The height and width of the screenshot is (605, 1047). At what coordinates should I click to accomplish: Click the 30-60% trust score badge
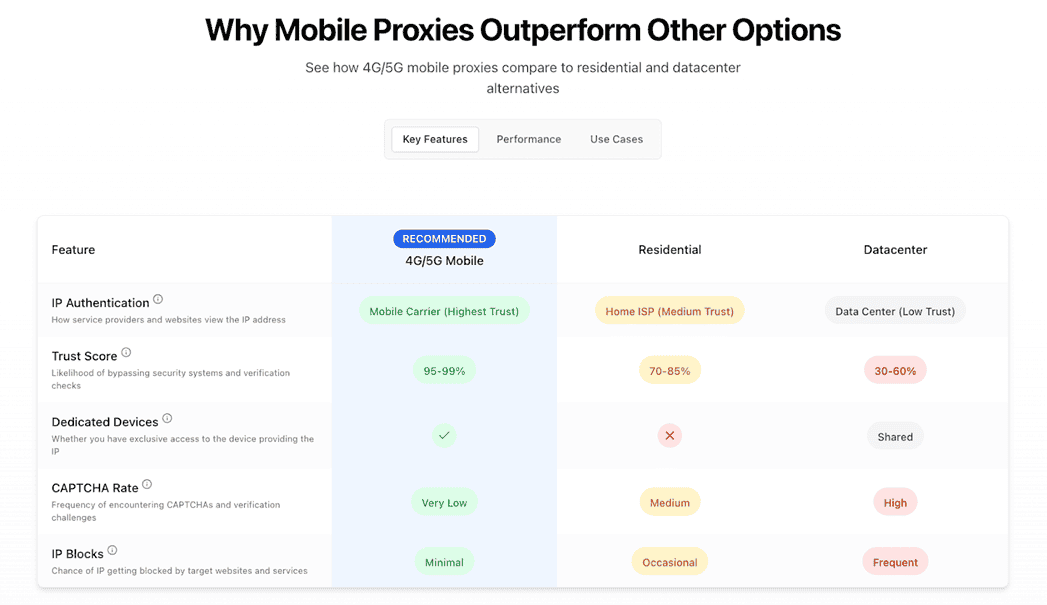click(x=895, y=371)
